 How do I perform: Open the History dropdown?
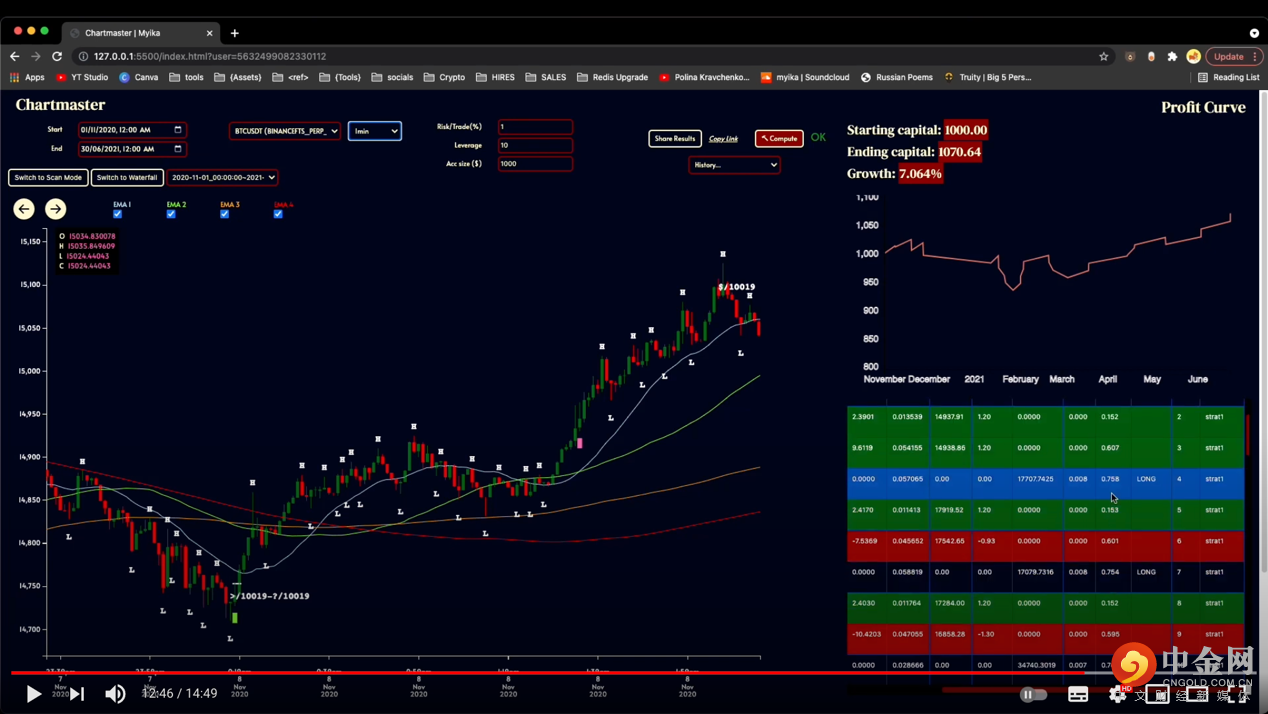pos(734,165)
